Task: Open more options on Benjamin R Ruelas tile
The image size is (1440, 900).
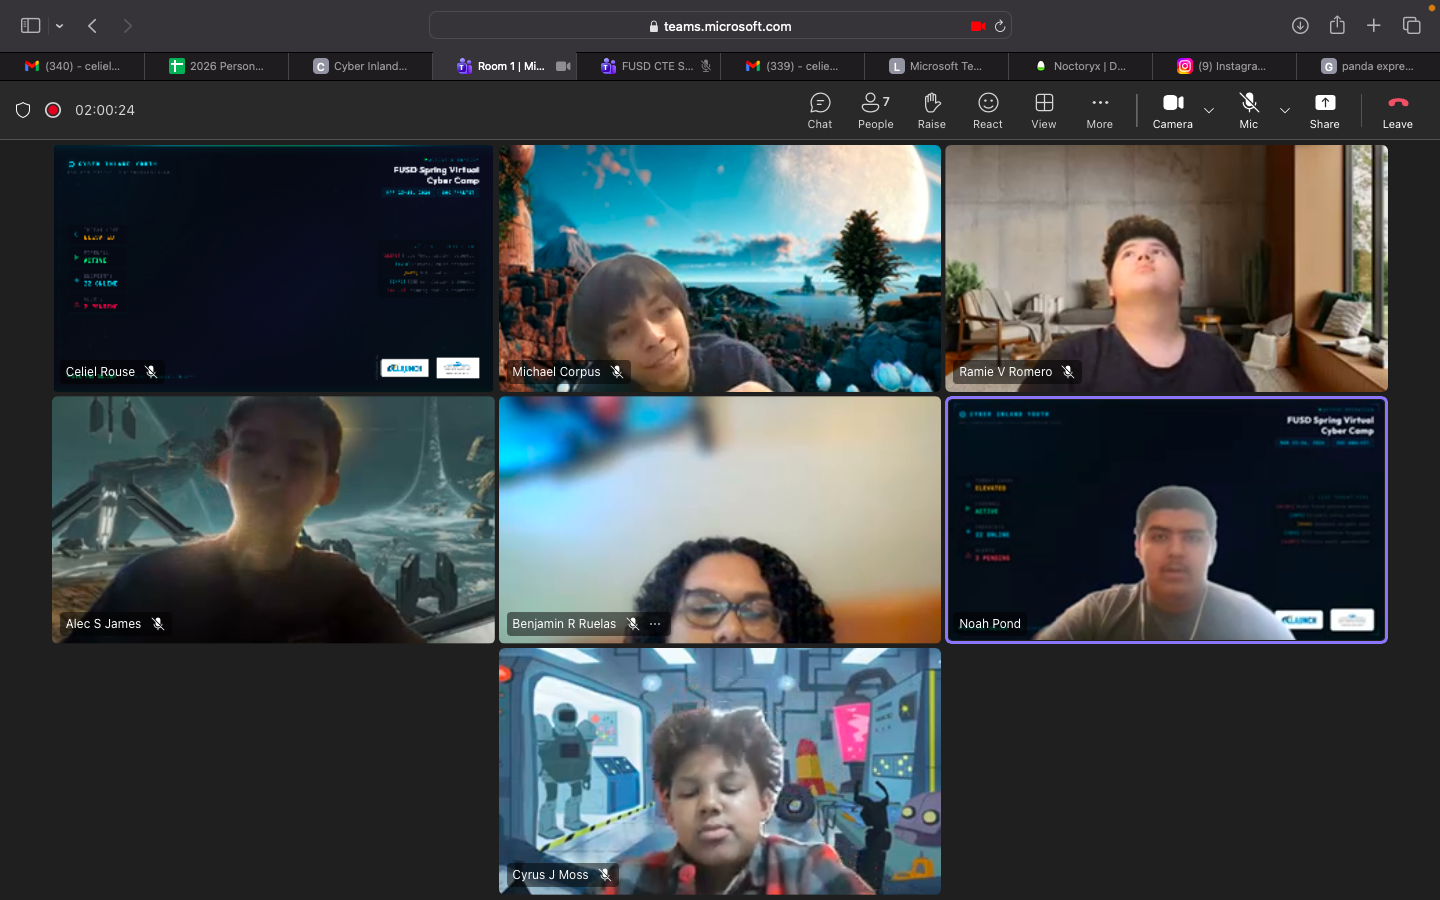Action: click(x=655, y=624)
